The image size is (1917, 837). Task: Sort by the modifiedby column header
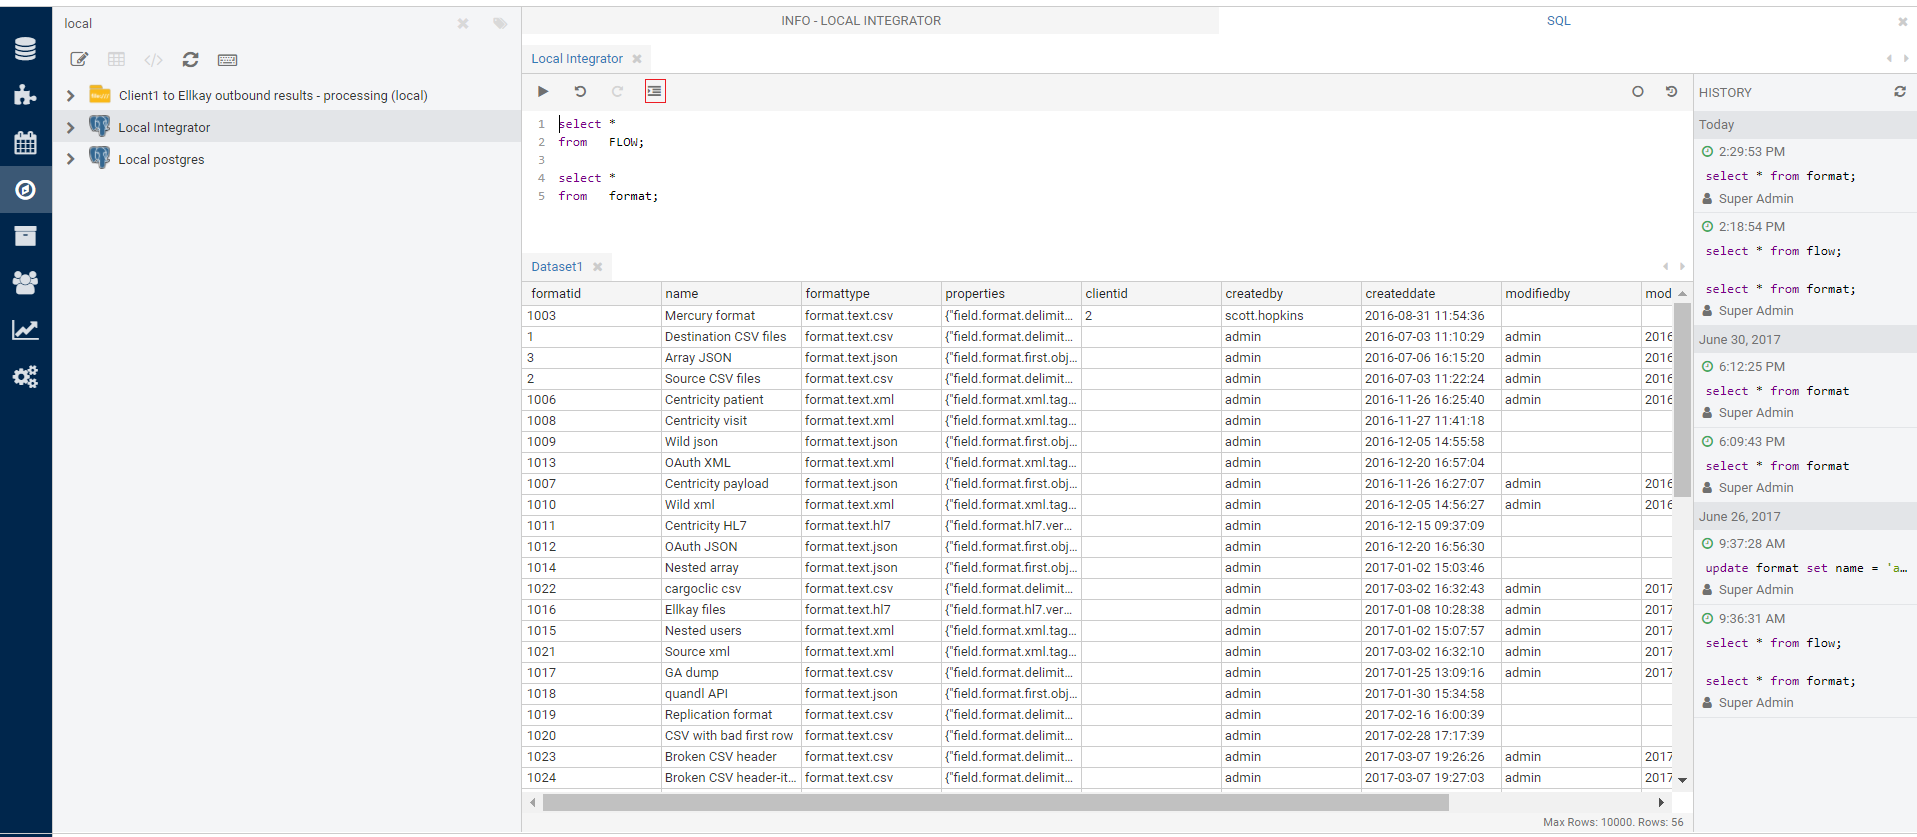(1571, 293)
